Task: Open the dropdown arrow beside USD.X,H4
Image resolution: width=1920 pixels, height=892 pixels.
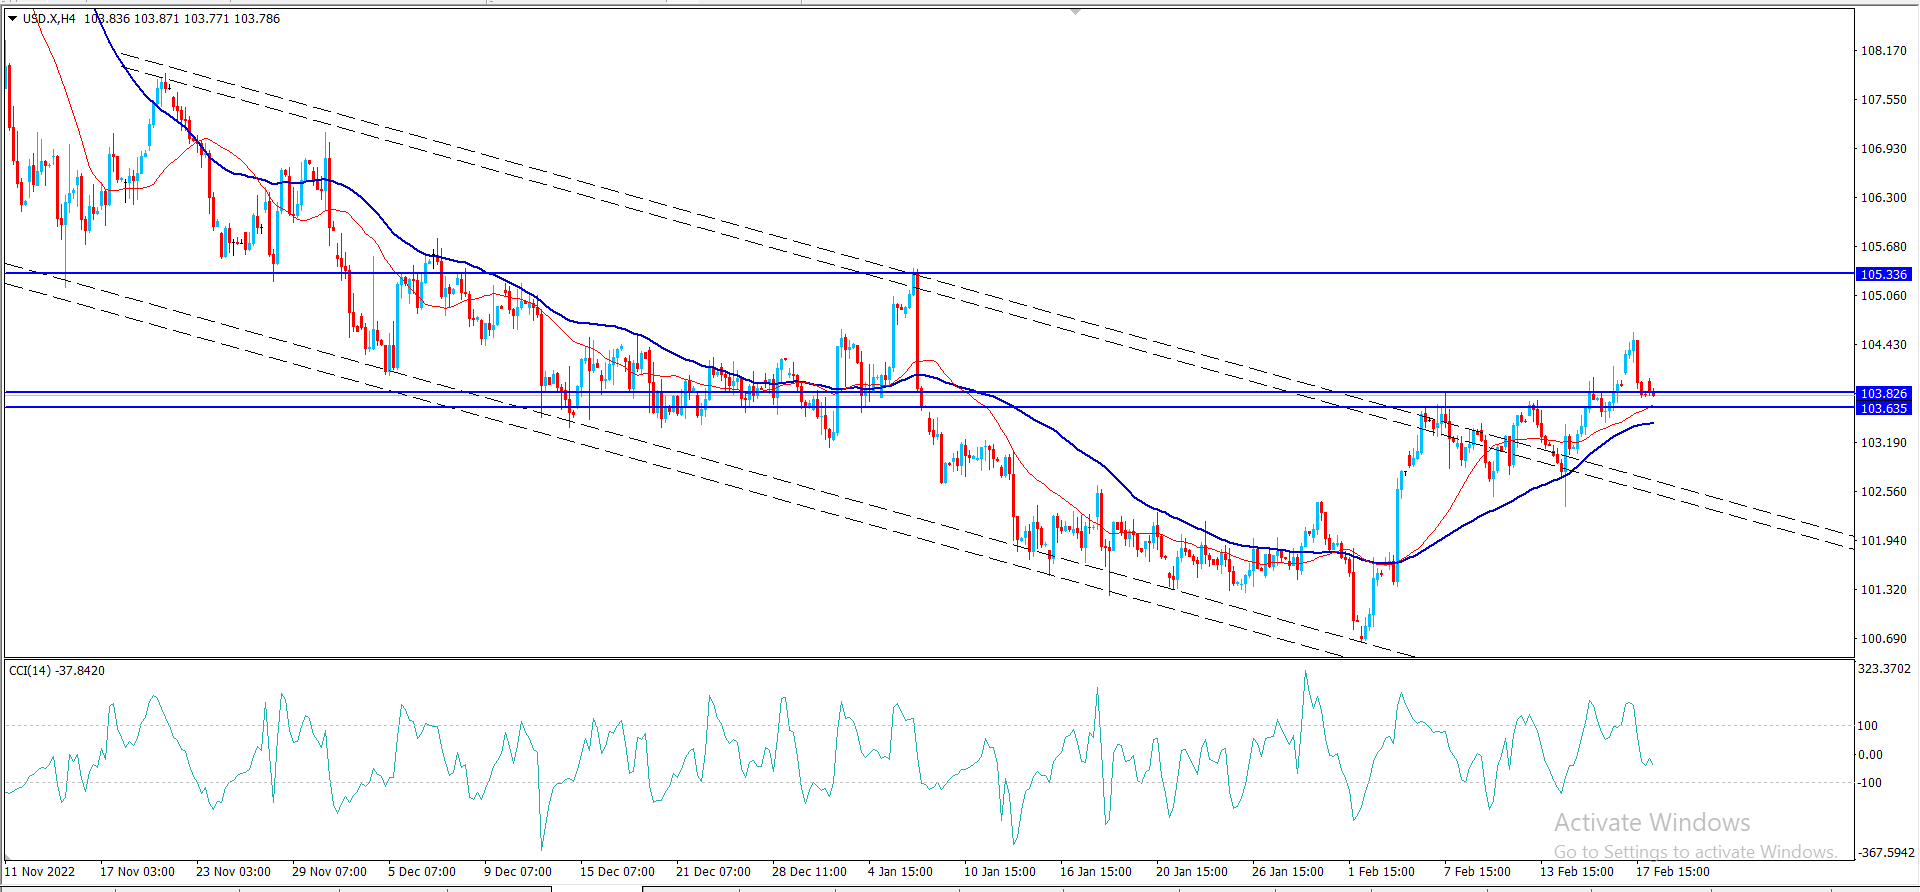Action: tap(13, 19)
